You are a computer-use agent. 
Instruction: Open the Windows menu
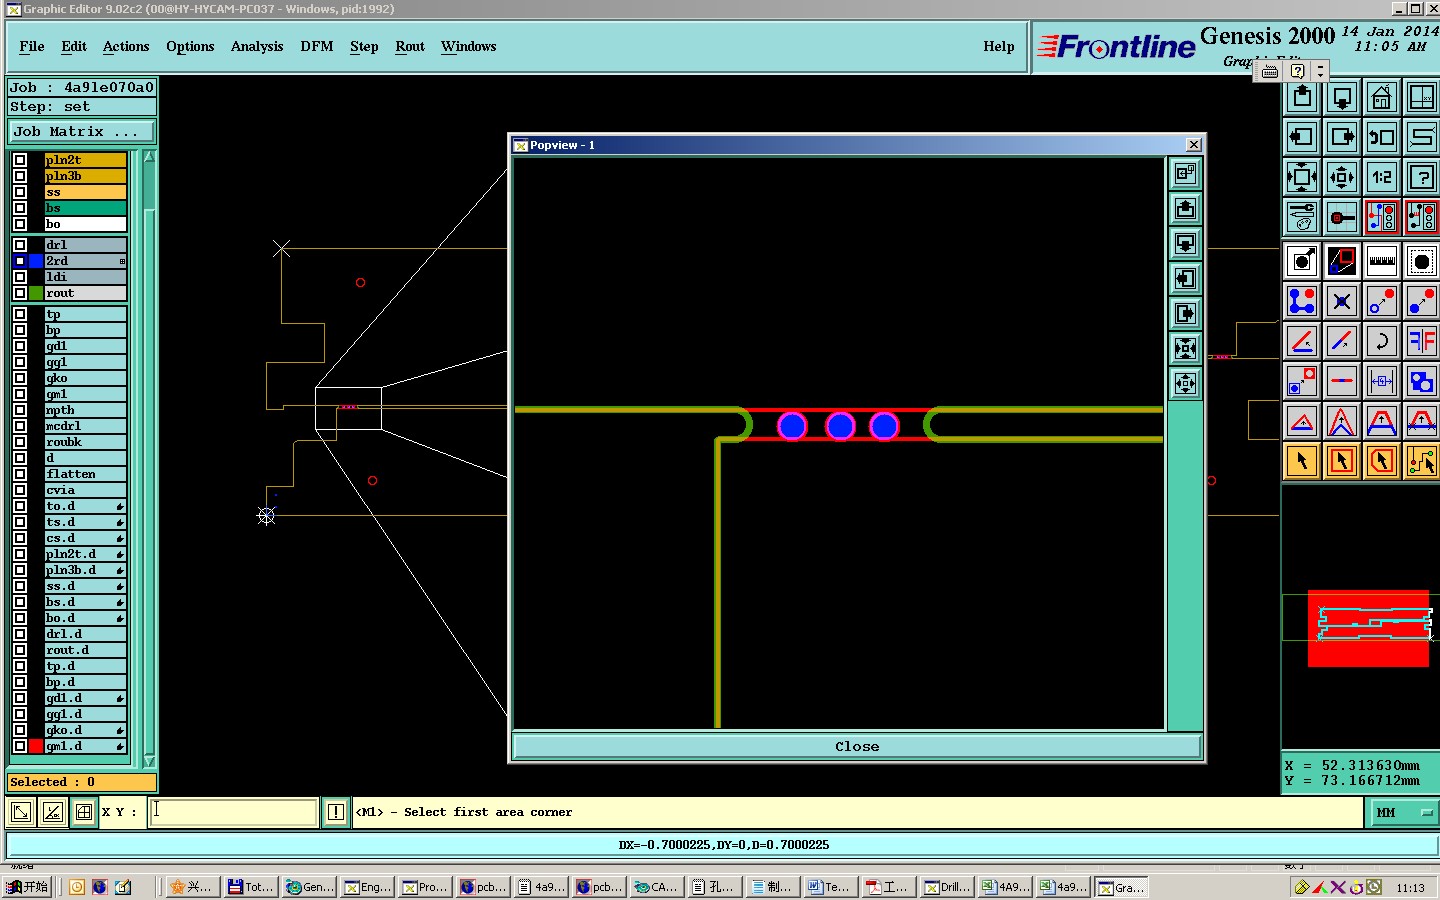point(468,46)
